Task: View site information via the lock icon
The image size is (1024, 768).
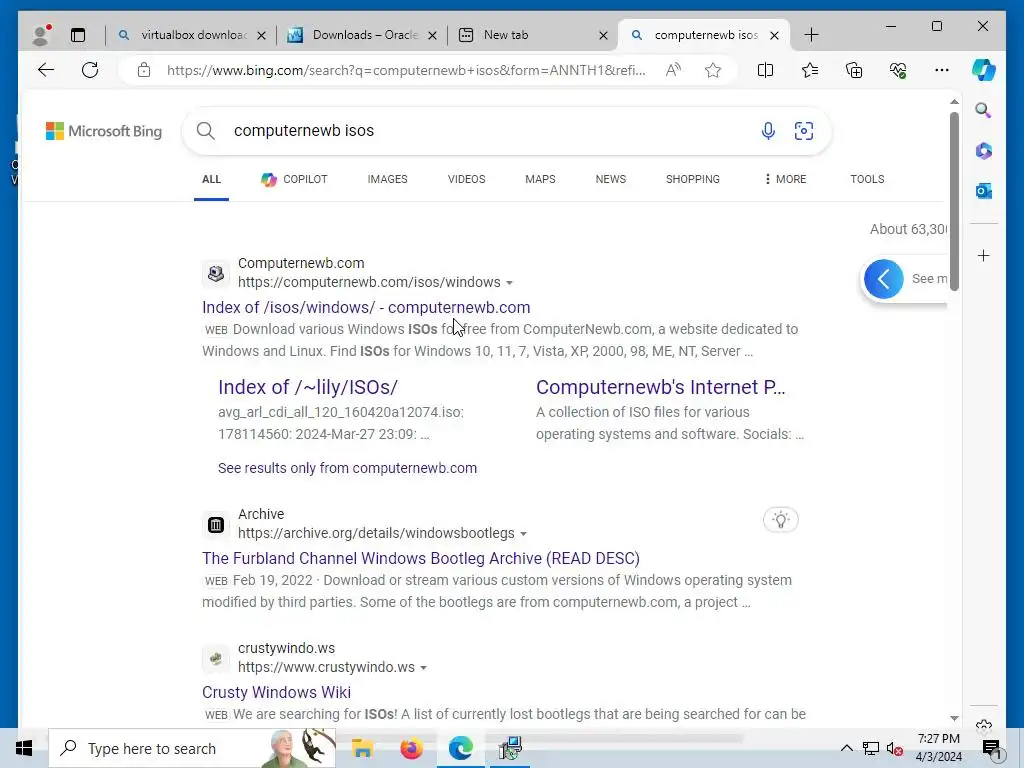Action: (144, 70)
